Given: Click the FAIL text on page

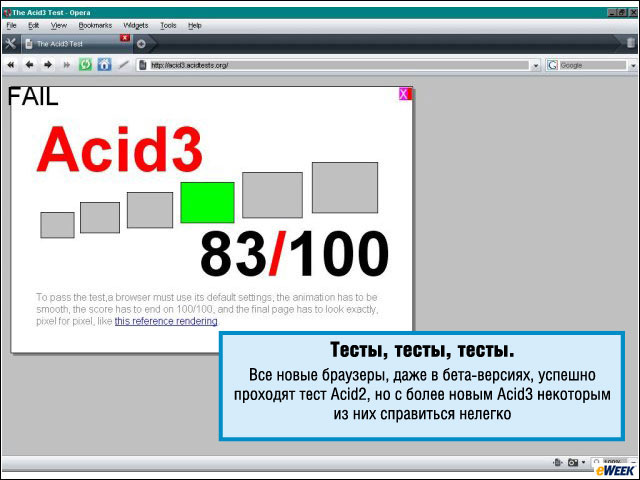Looking at the screenshot, I should click(33, 97).
